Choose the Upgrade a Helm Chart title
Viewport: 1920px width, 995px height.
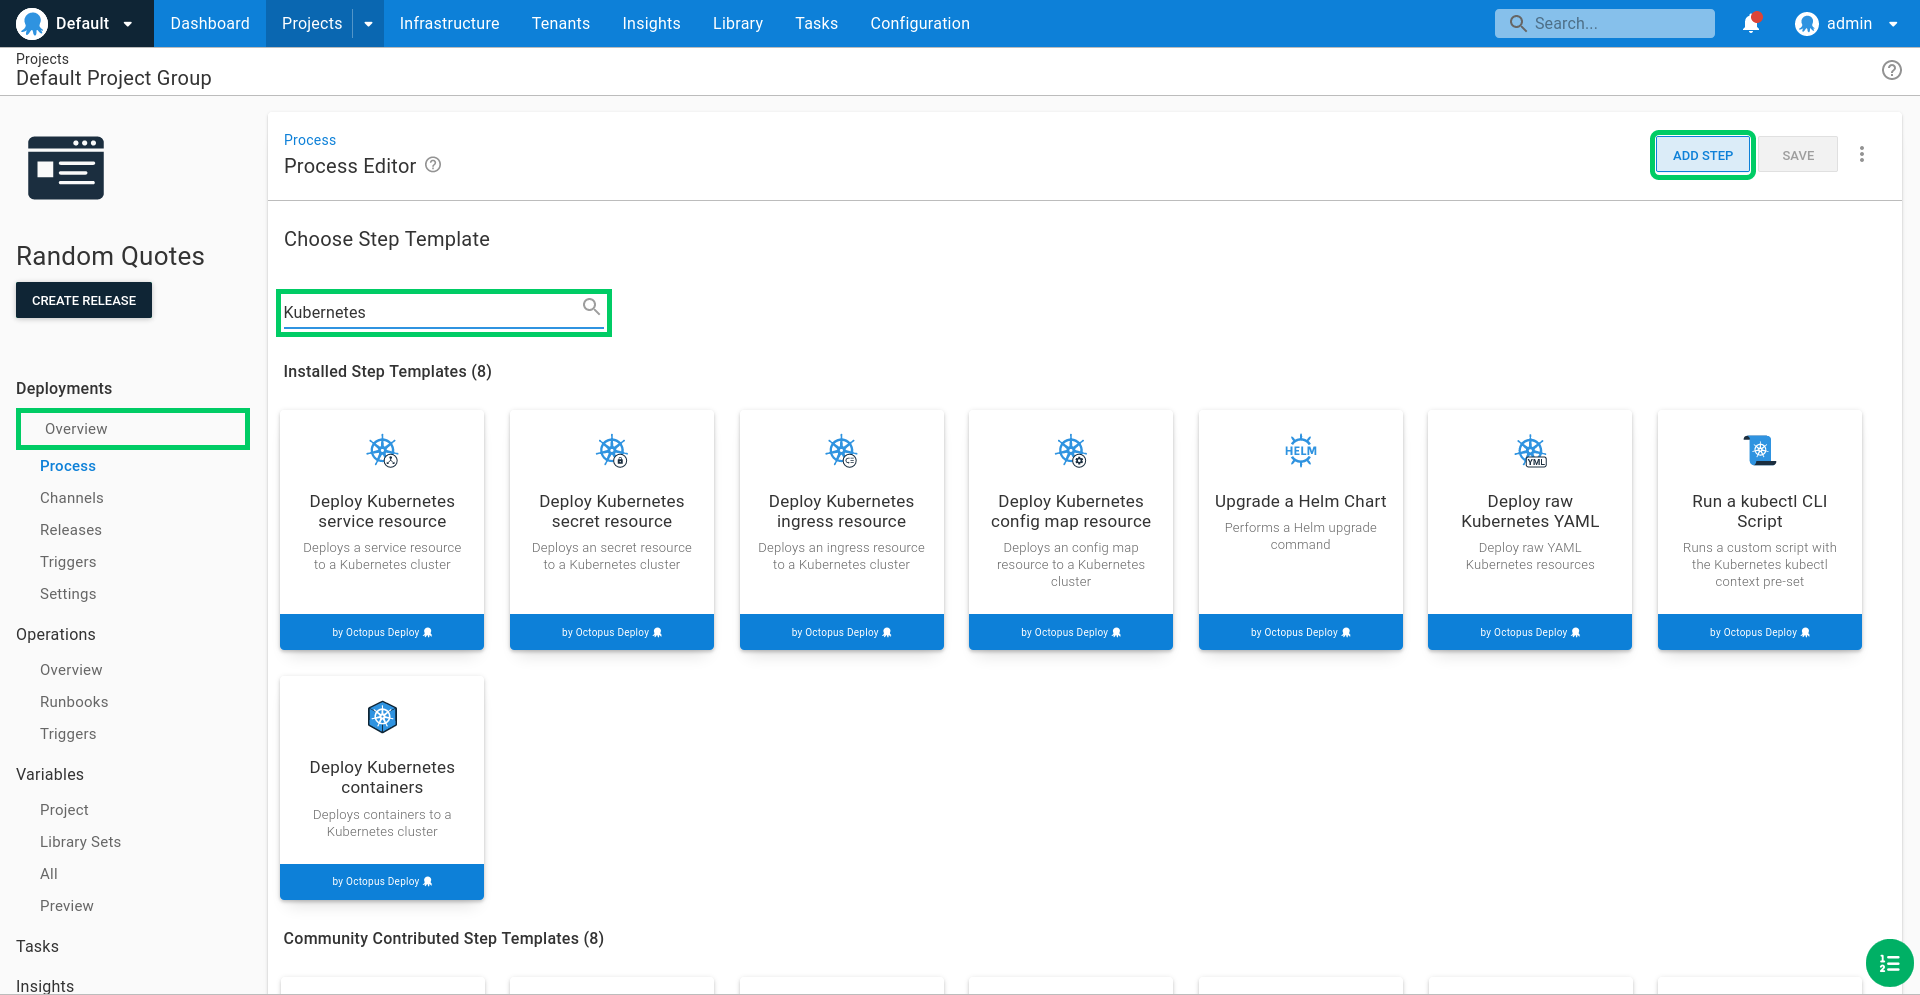tap(1301, 501)
